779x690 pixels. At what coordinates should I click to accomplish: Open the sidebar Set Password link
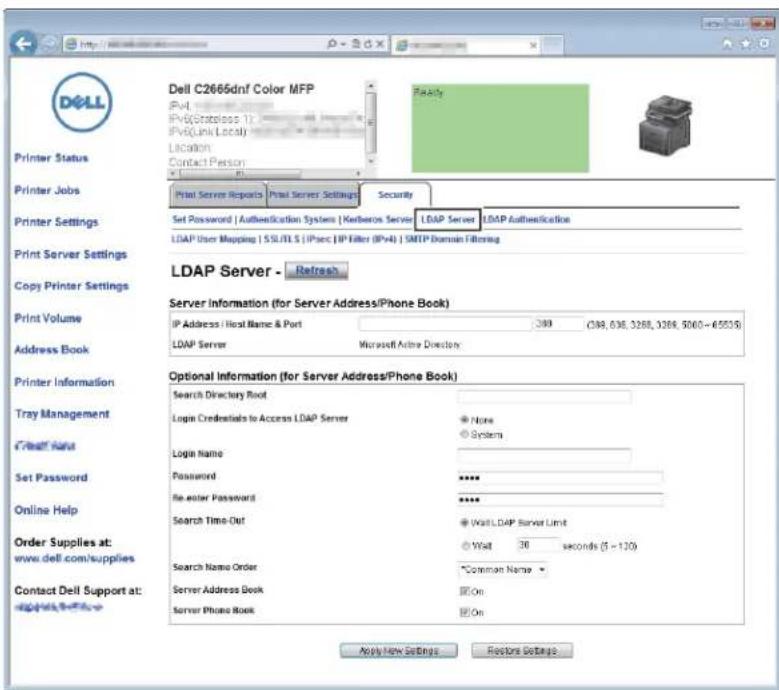pyautogui.click(x=52, y=477)
